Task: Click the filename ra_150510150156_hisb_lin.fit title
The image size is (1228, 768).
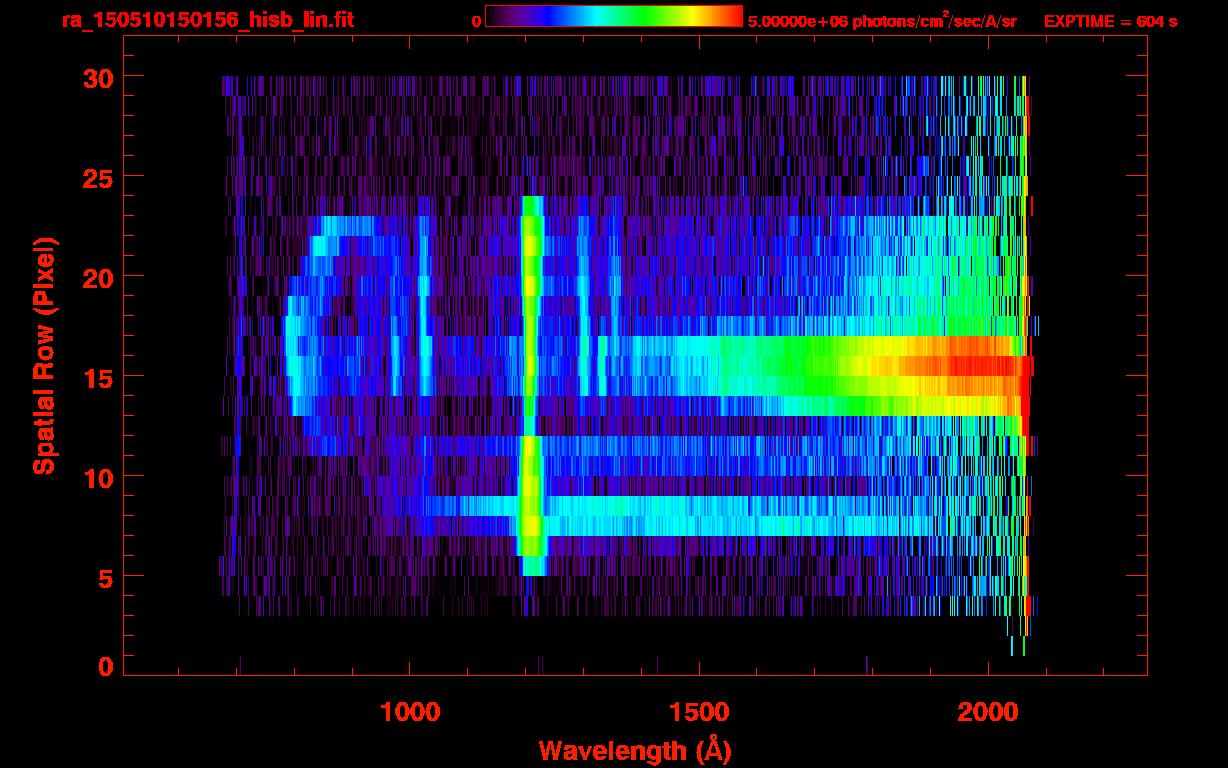Action: [x=207, y=20]
